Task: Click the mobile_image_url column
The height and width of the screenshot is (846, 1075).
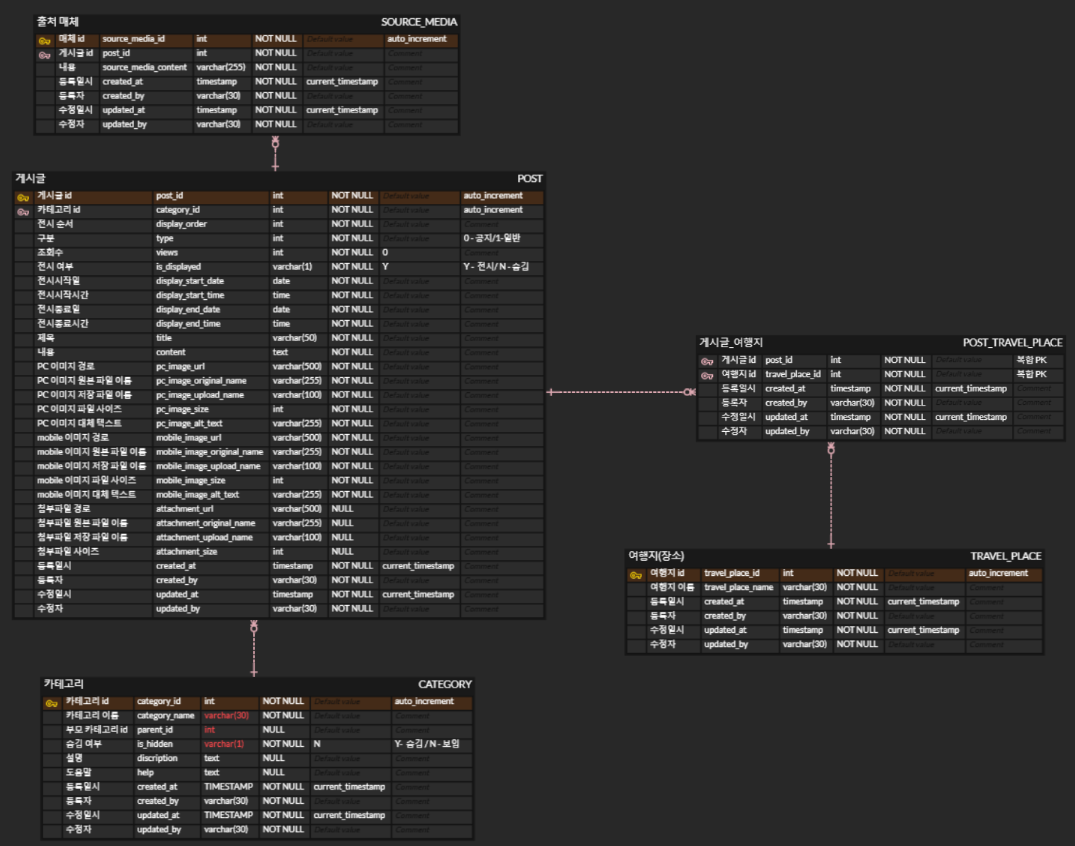Action: [x=189, y=438]
